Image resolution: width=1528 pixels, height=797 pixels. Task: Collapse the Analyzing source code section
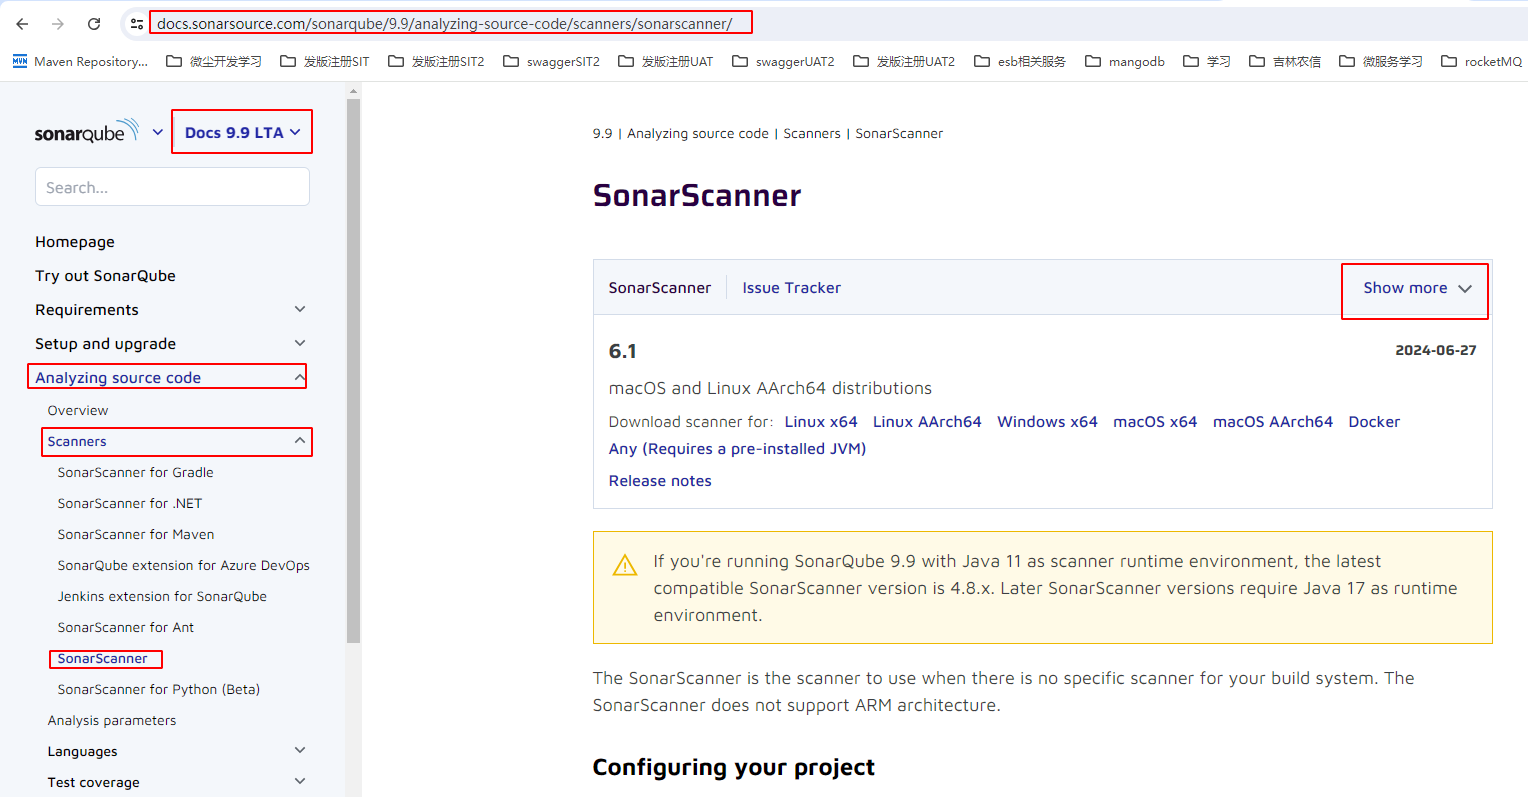point(300,377)
